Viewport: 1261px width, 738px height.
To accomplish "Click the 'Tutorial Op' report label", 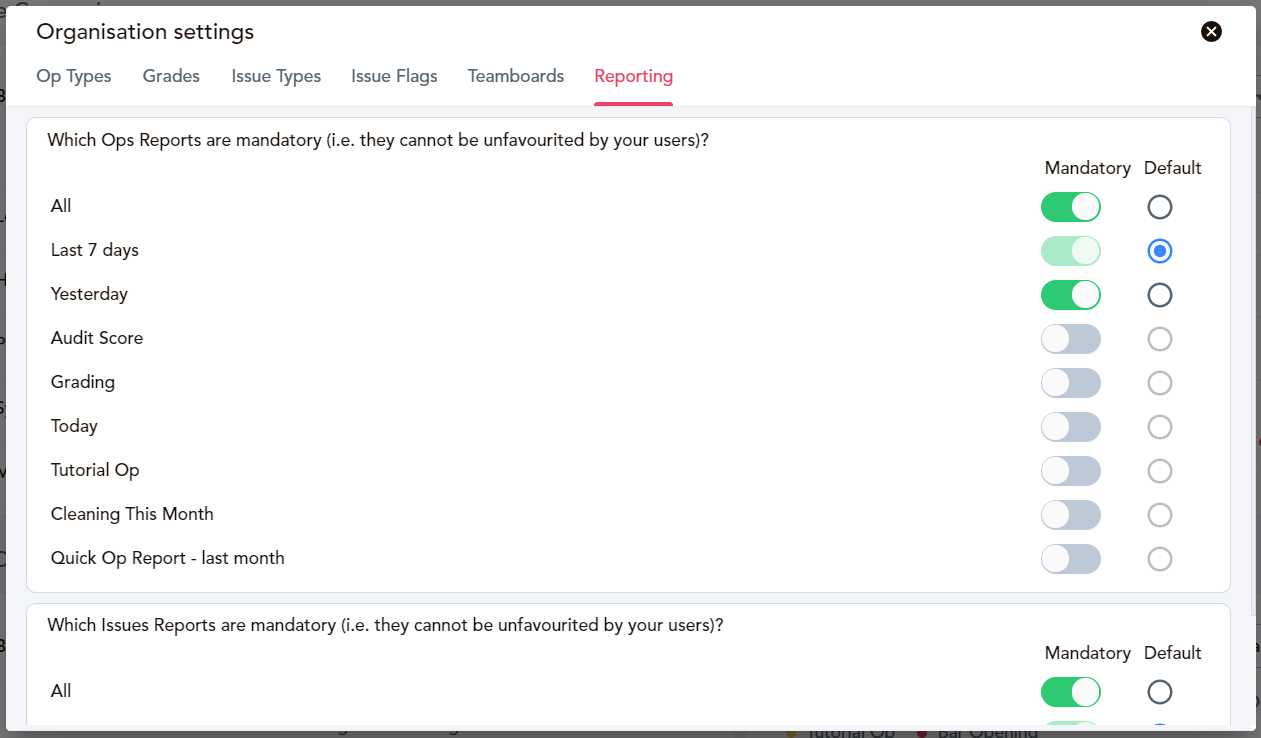I will [95, 470].
